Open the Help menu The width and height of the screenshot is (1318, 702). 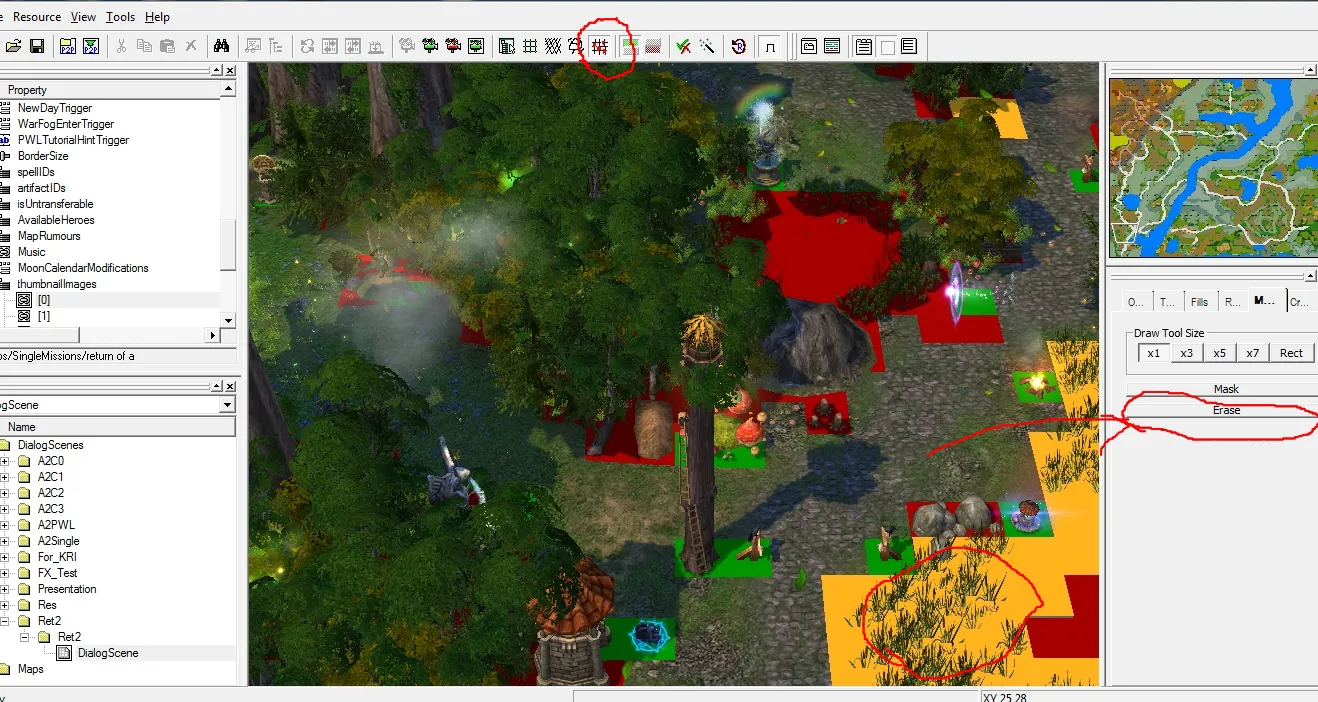pyautogui.click(x=157, y=17)
